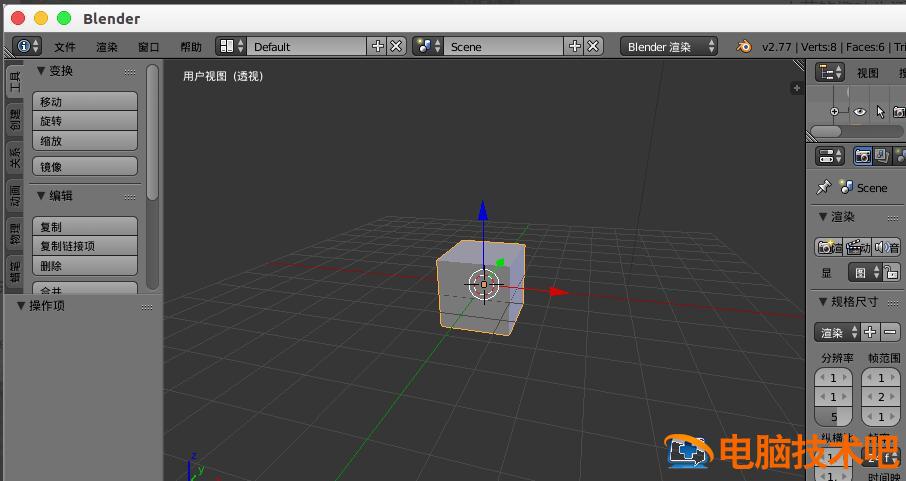Open the 窗口 menu

148,47
